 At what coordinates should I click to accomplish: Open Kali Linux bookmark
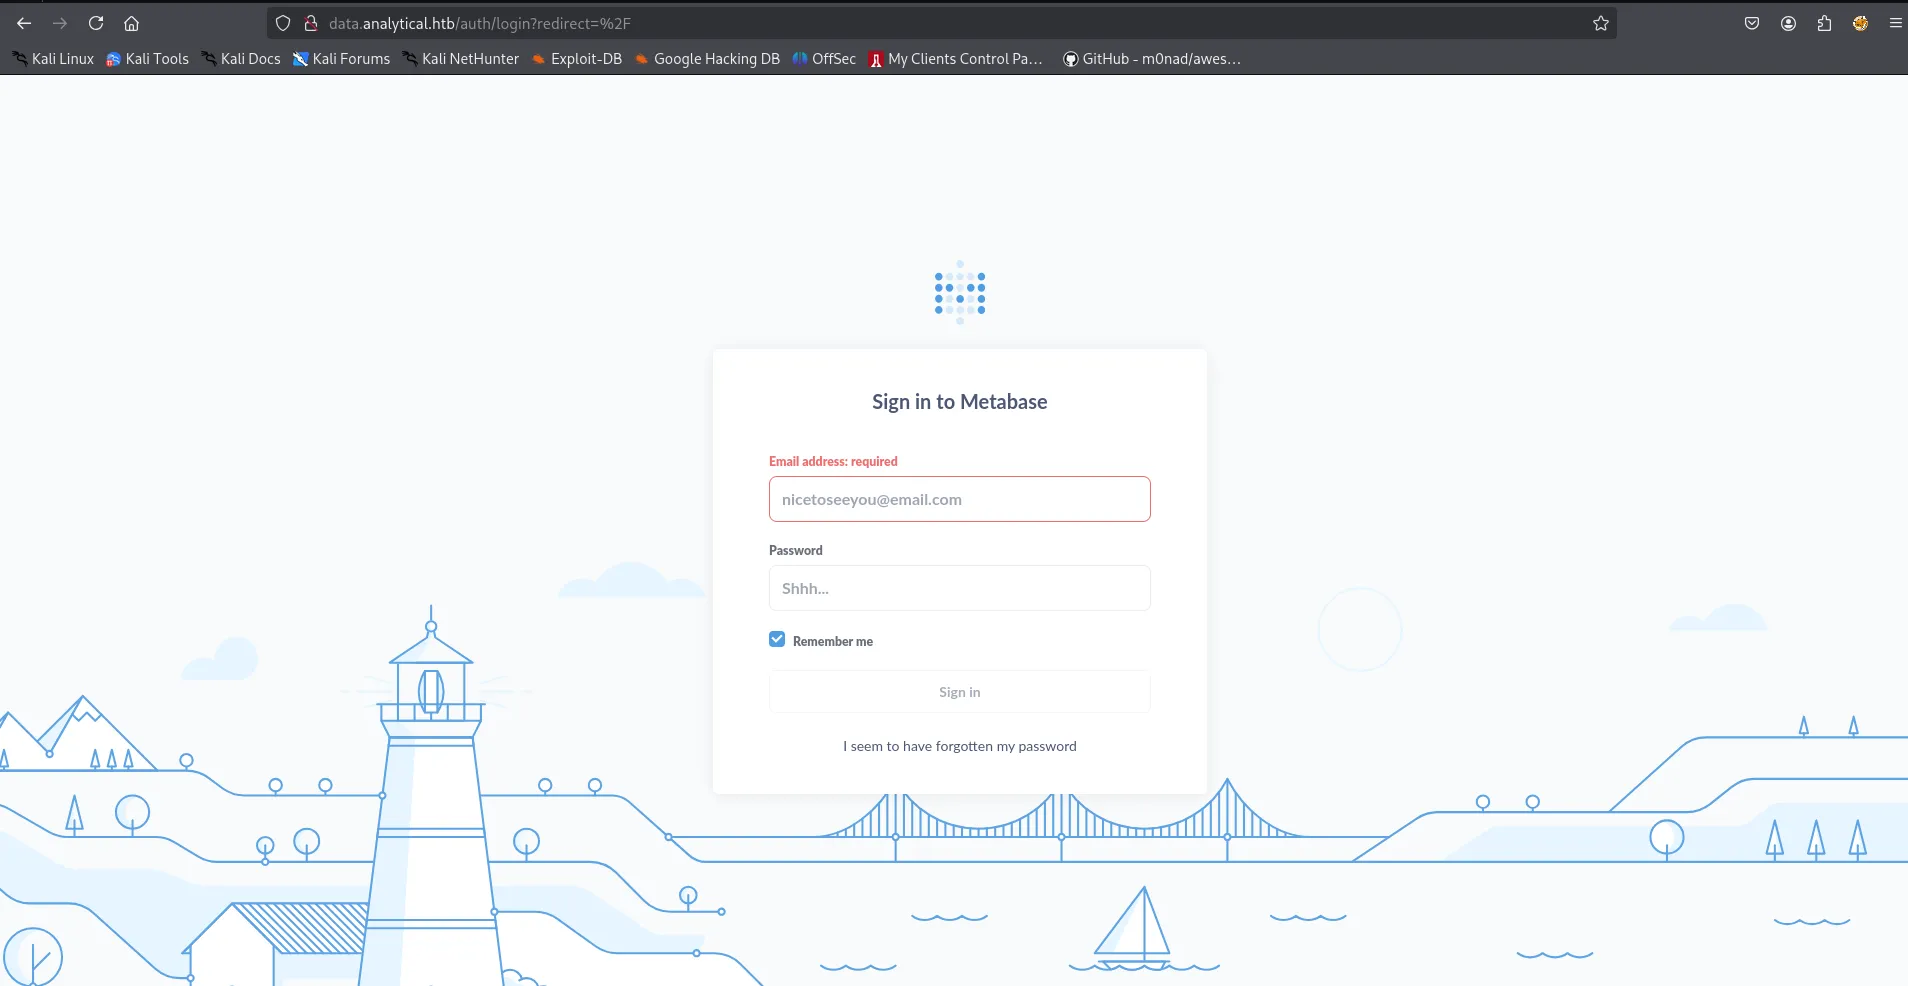(53, 59)
